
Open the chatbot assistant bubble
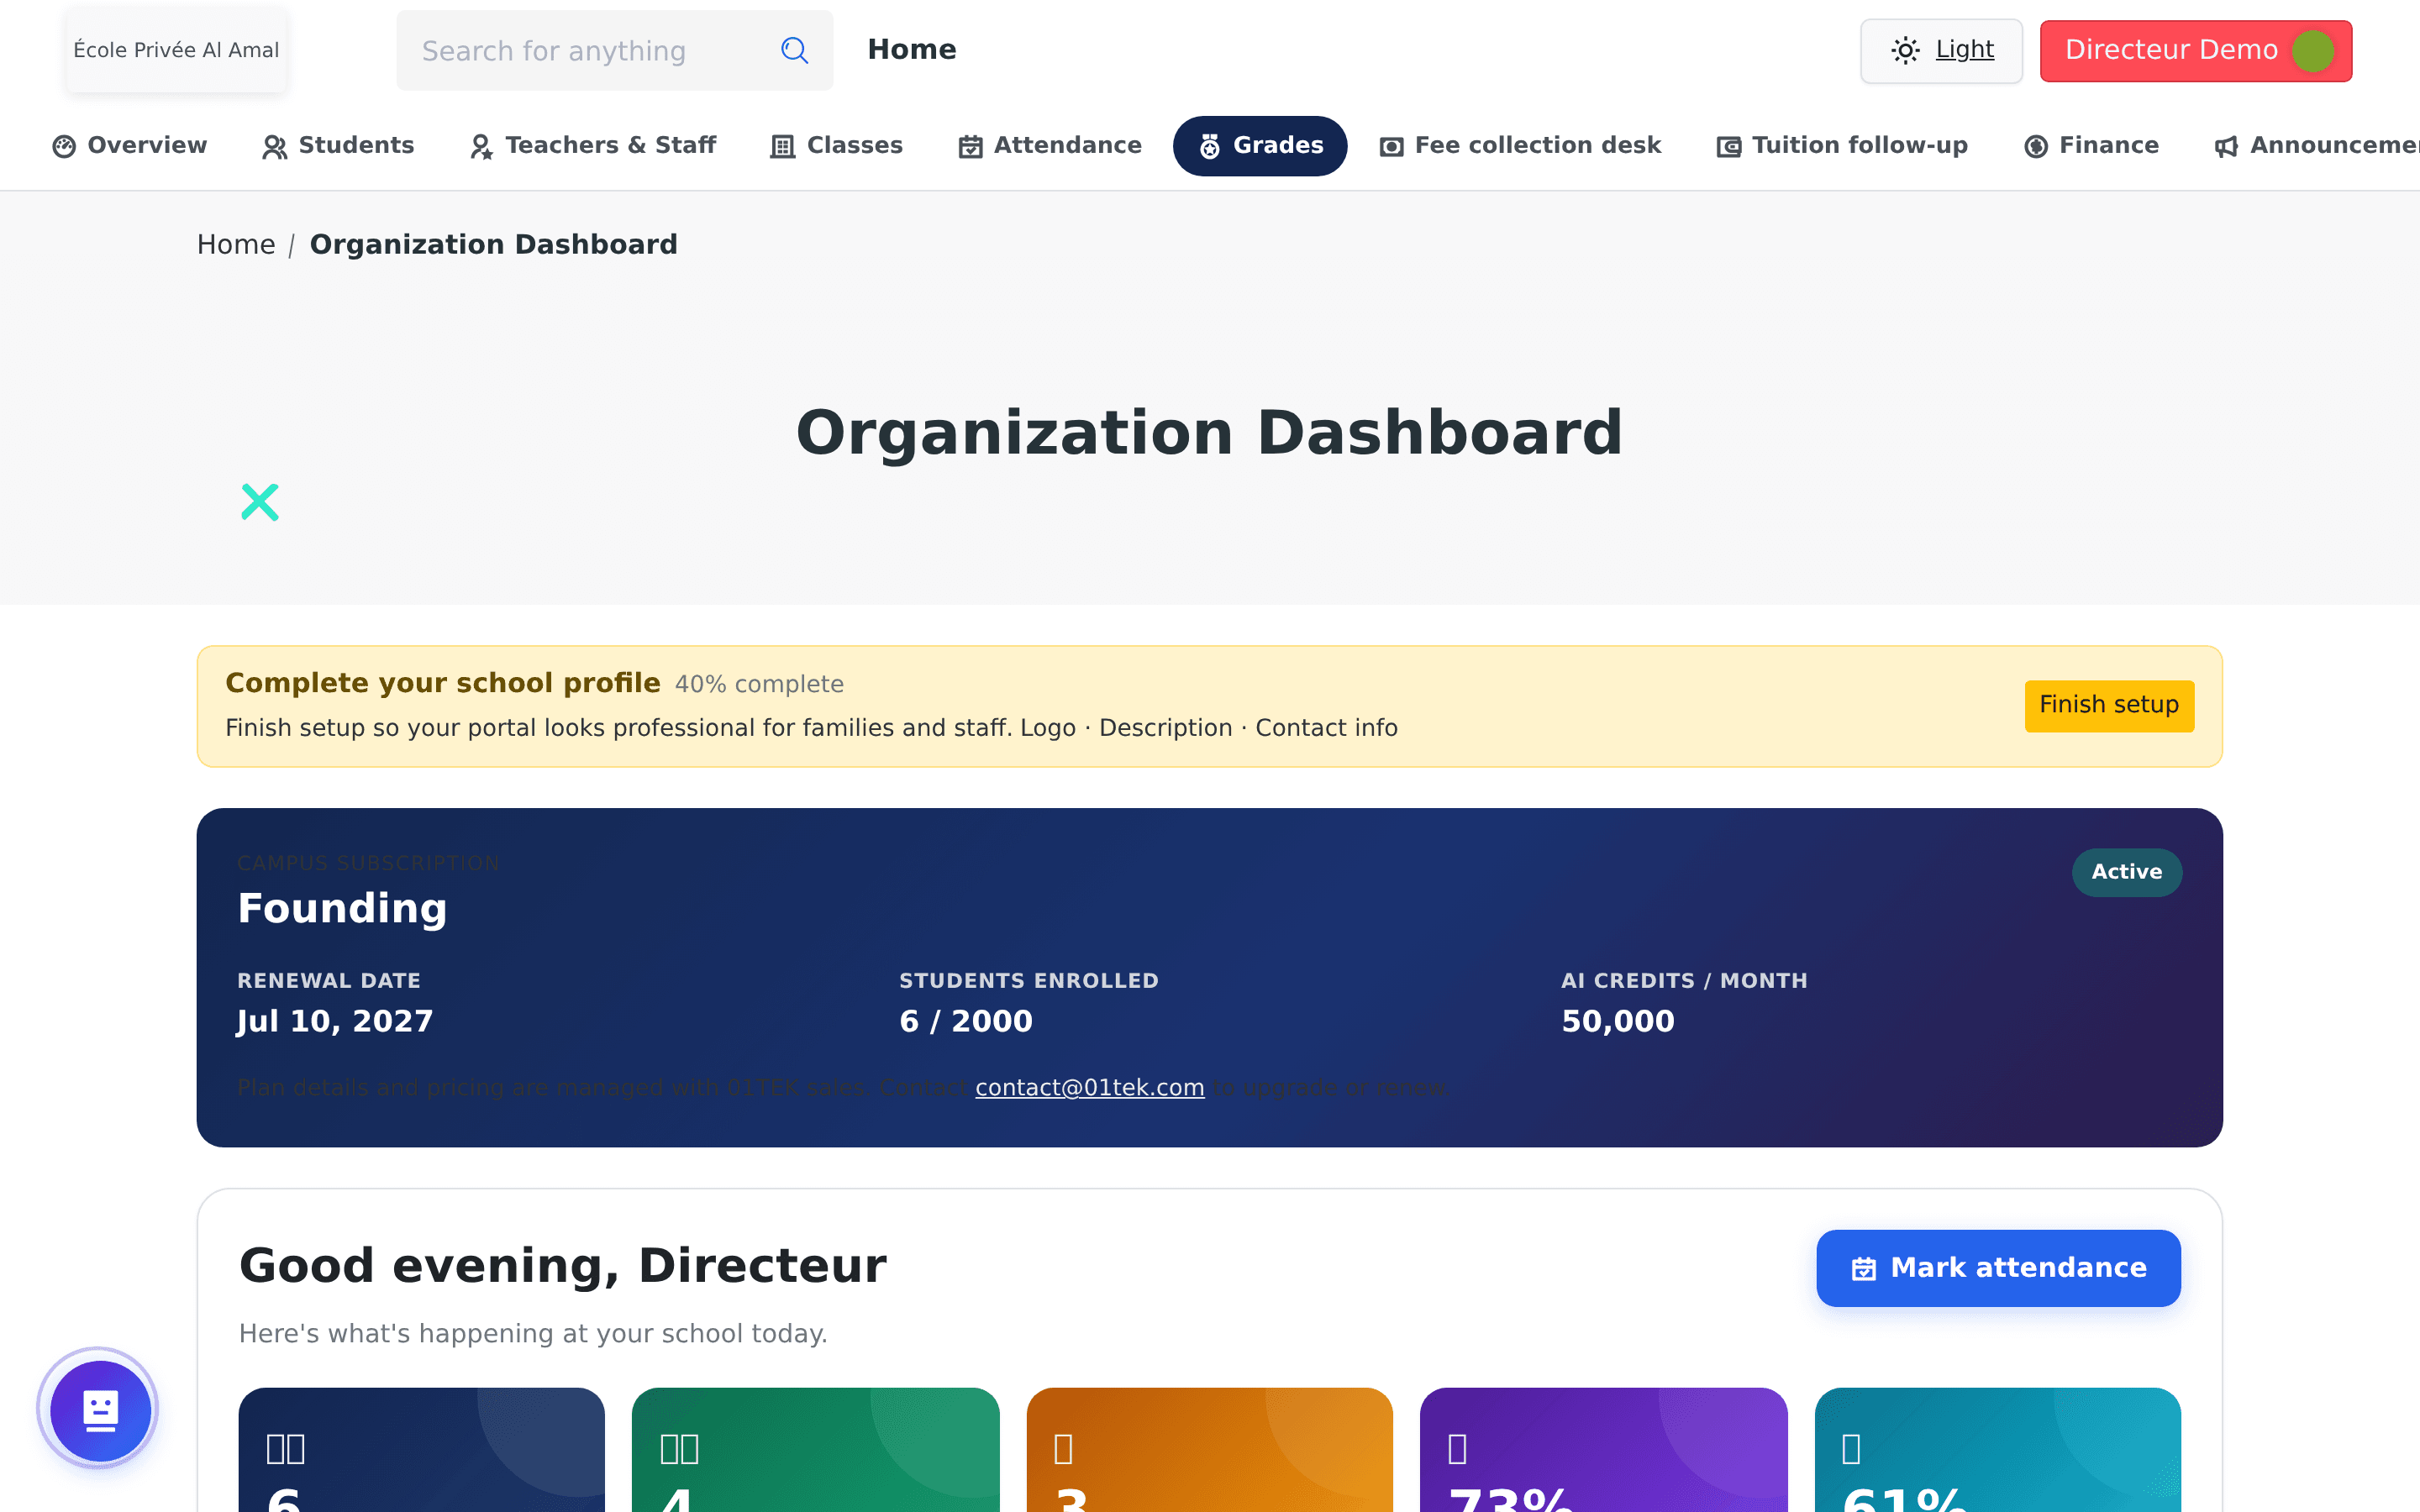[x=99, y=1410]
